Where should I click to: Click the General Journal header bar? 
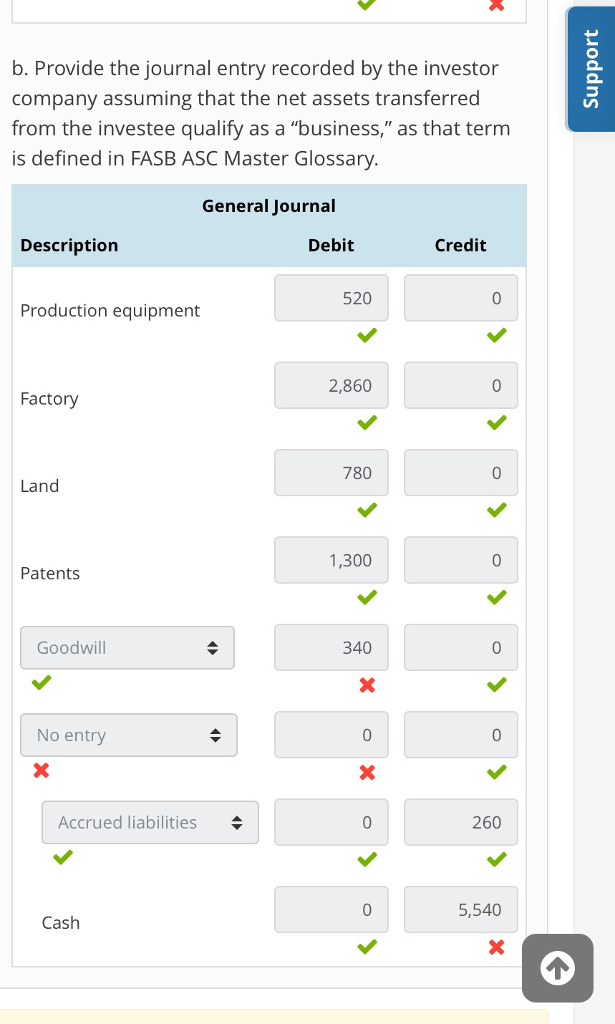click(x=268, y=206)
